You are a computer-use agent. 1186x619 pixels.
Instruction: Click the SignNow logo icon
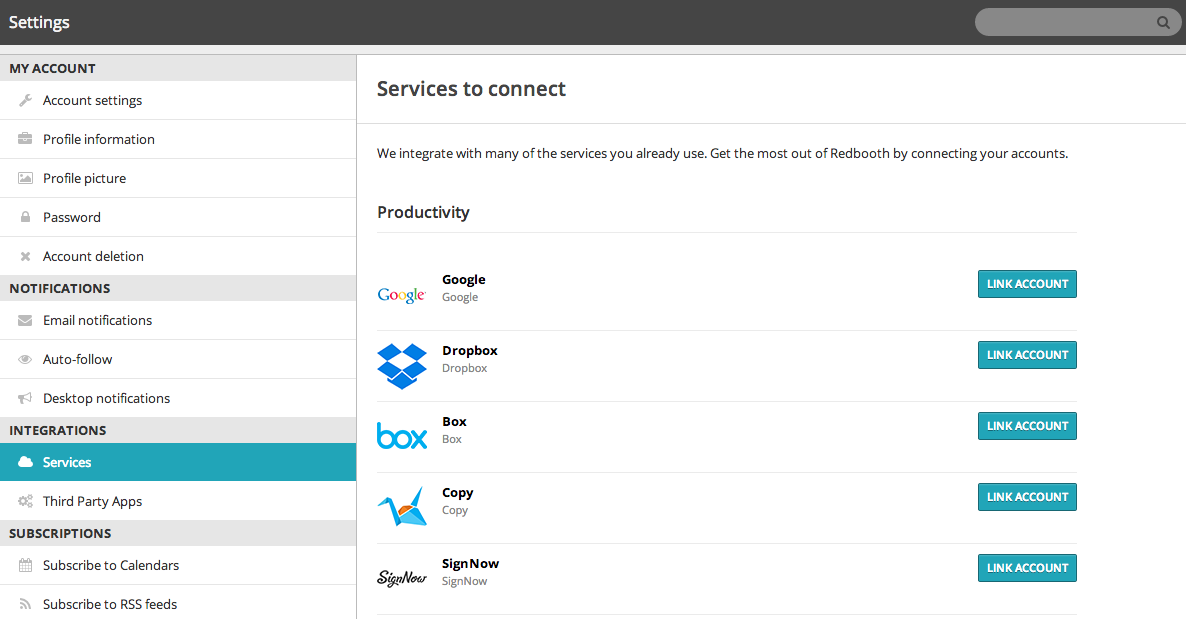pos(402,578)
